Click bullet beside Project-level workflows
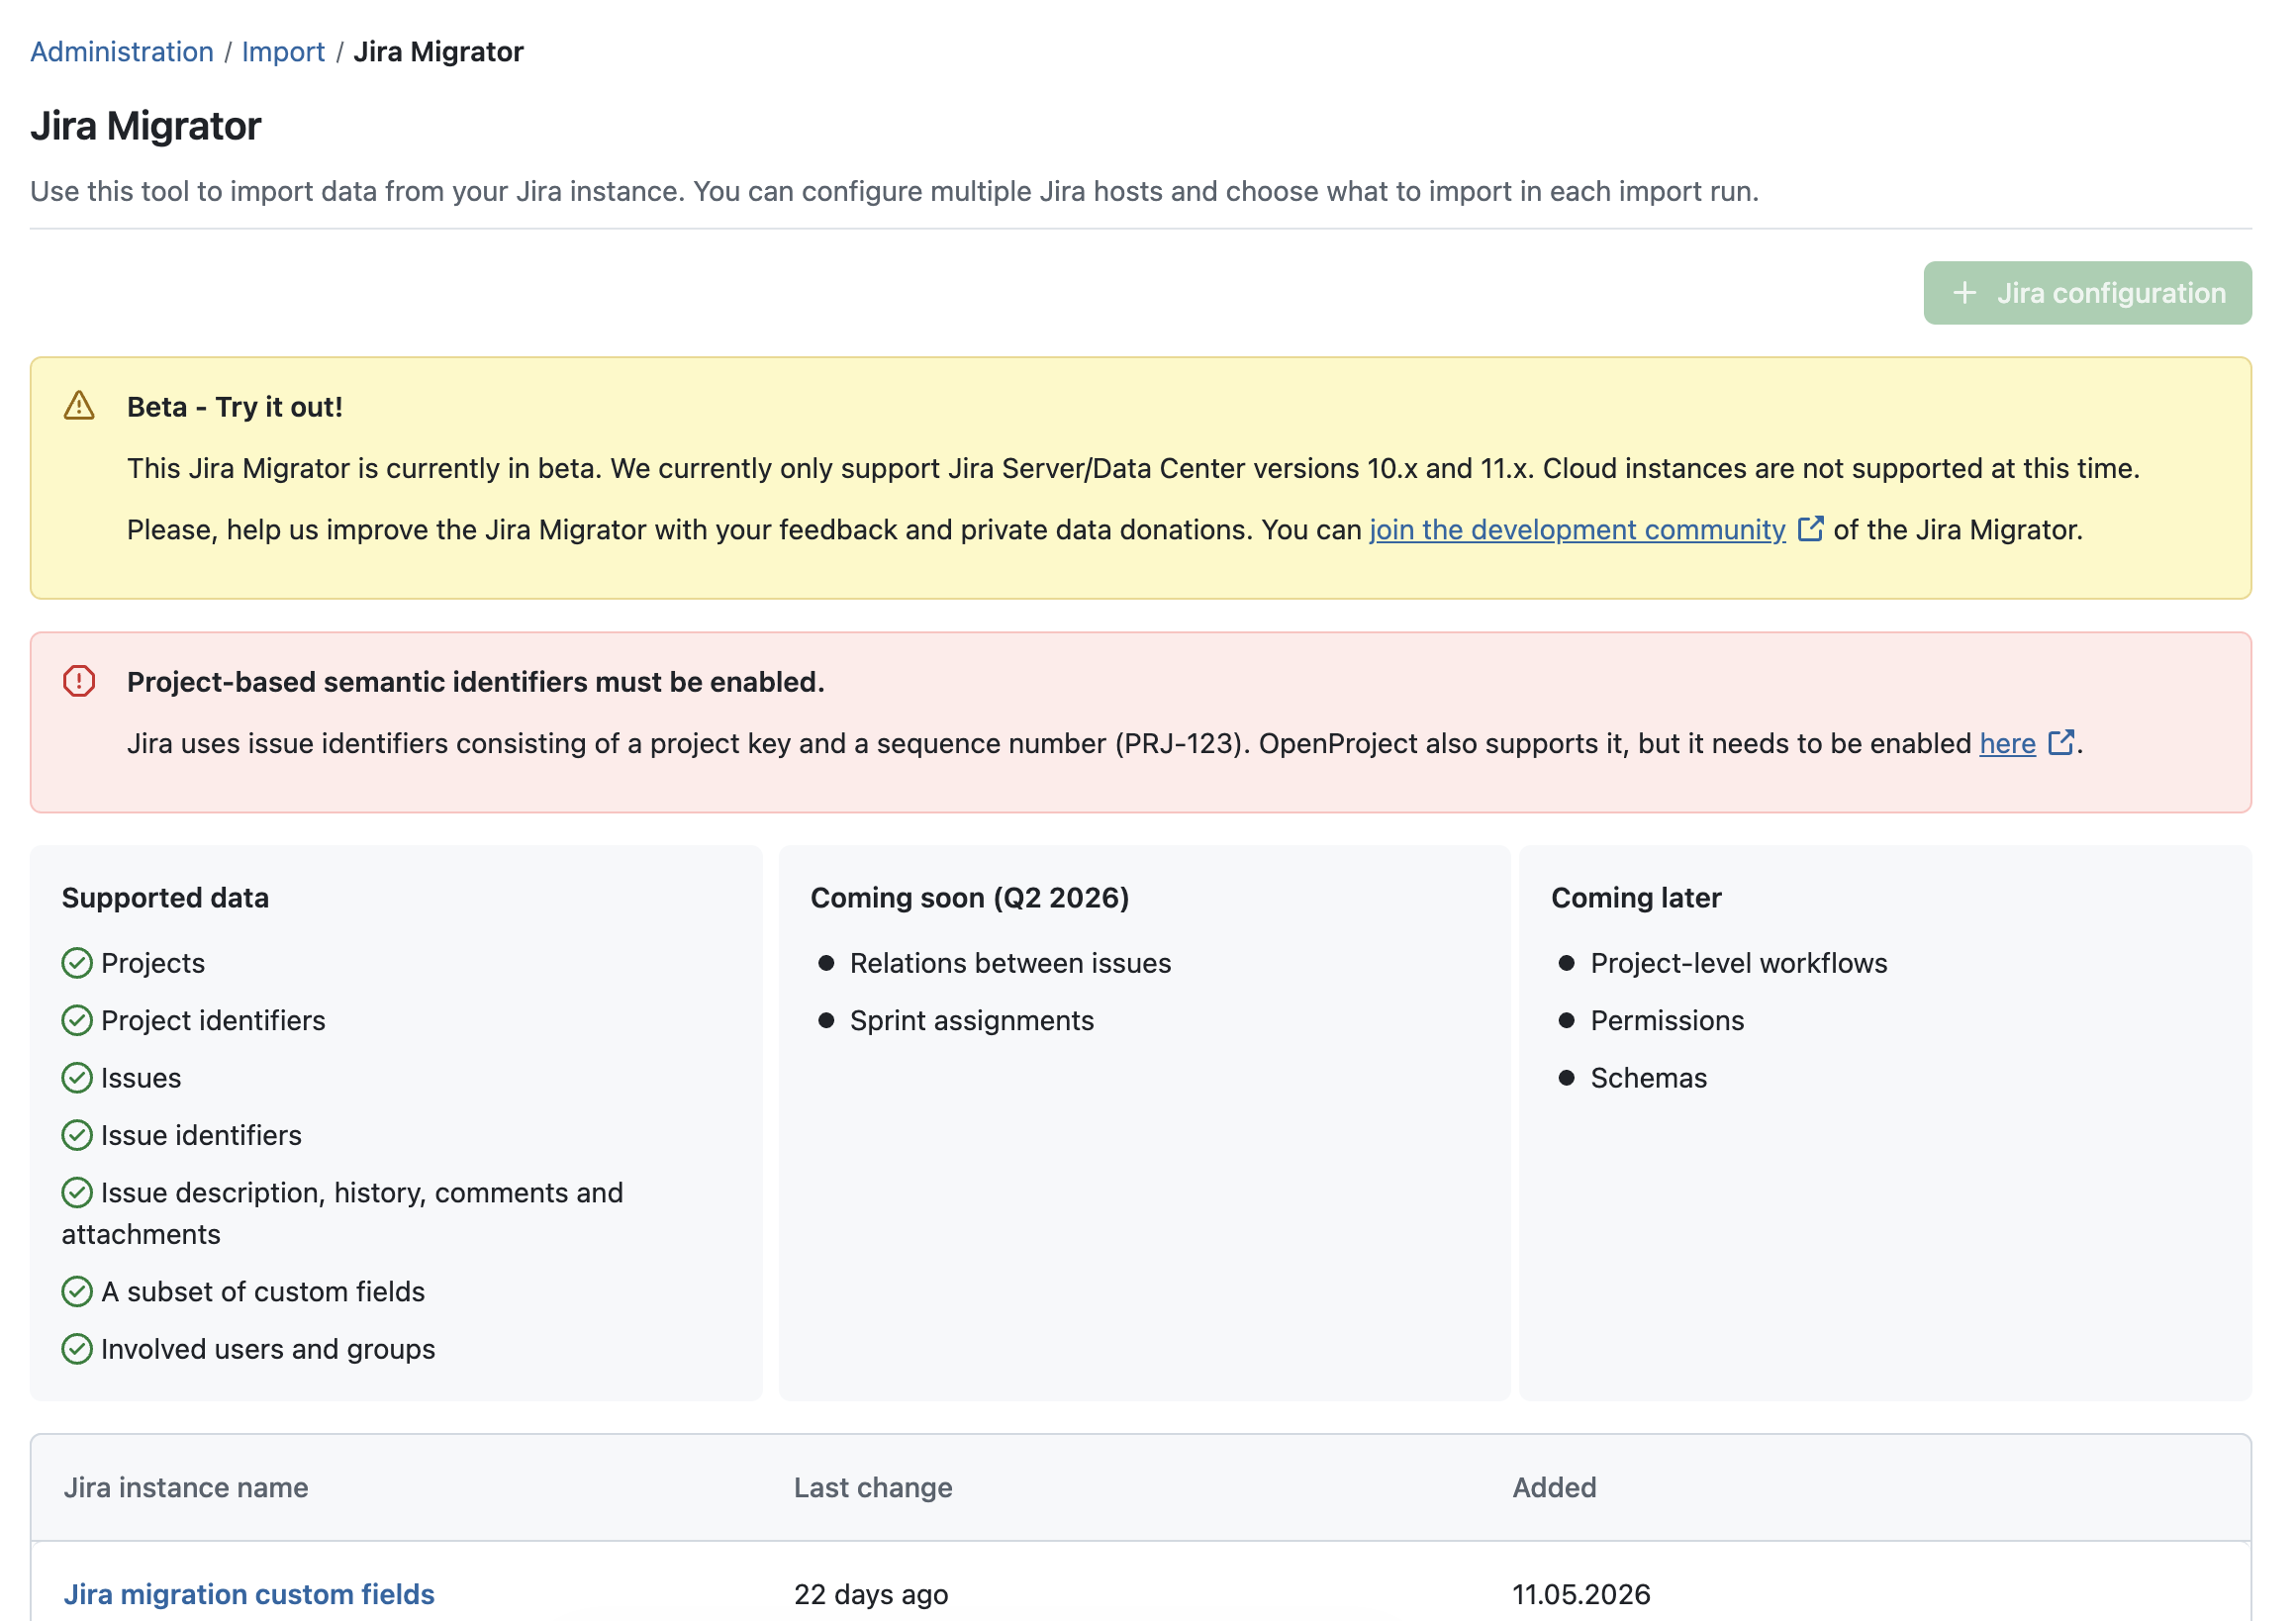The height and width of the screenshot is (1621, 2296). pos(1567,963)
